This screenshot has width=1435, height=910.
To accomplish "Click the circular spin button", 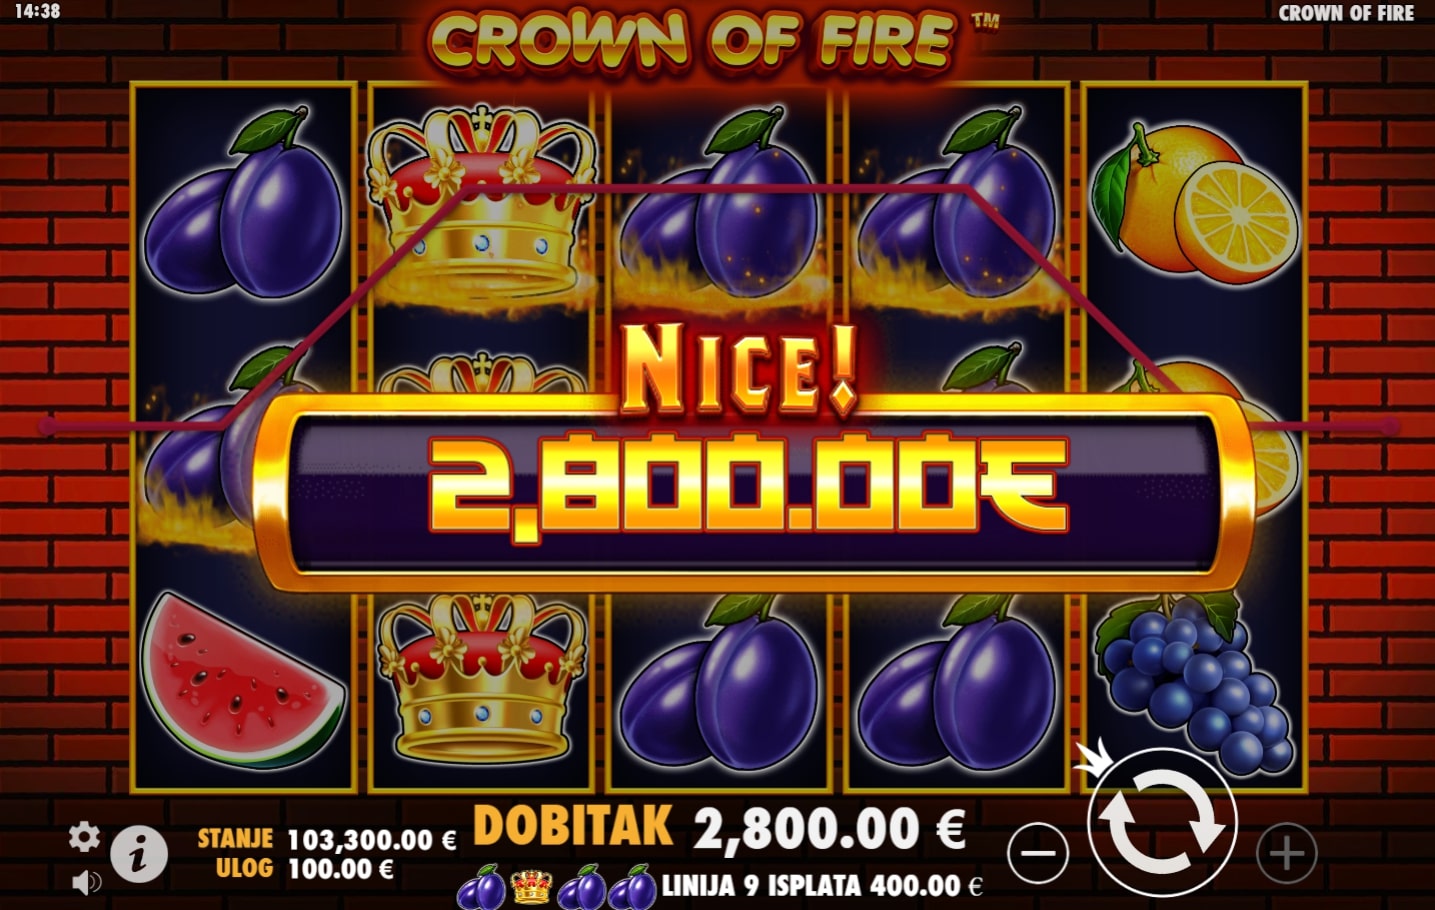I will tap(1162, 824).
